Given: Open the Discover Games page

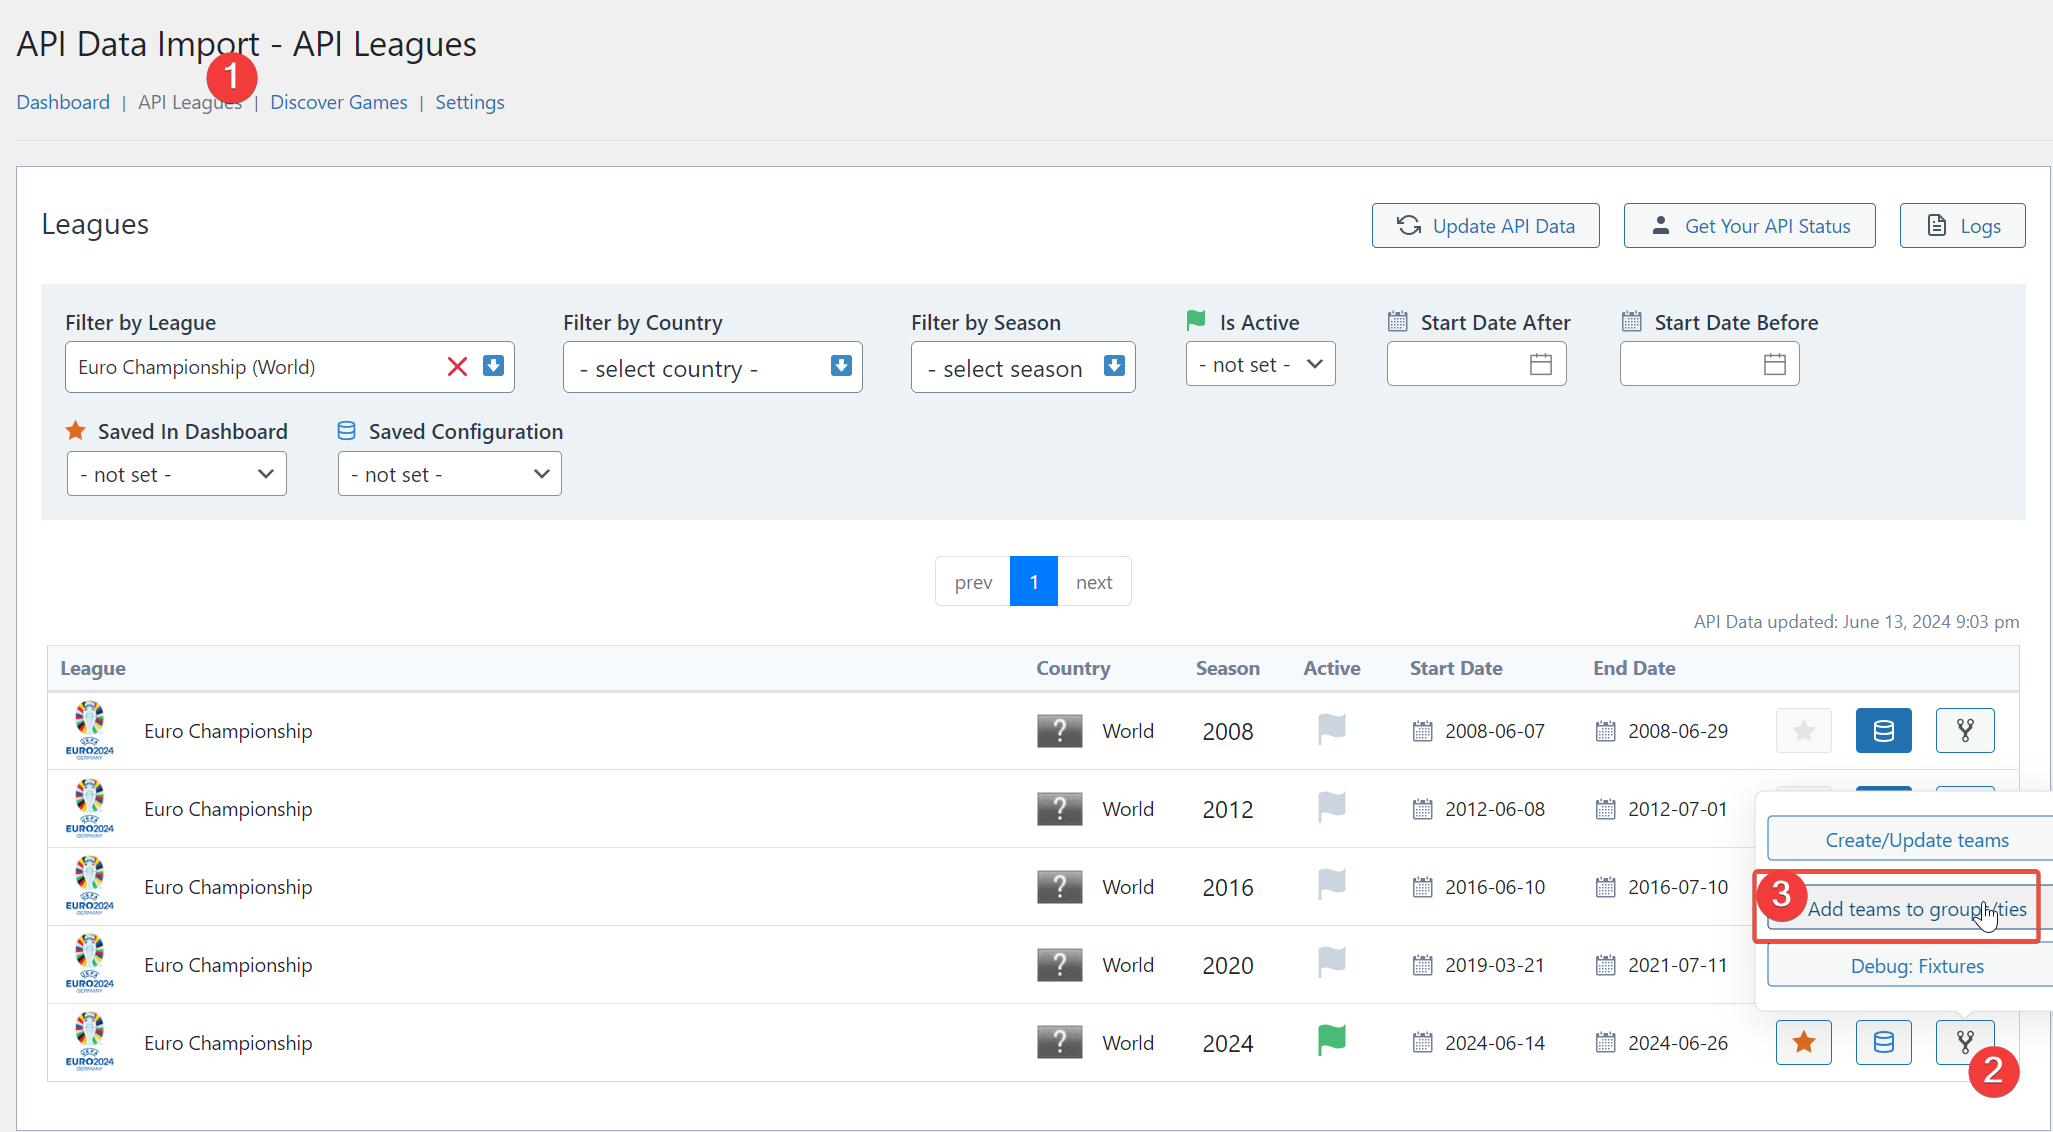Looking at the screenshot, I should pos(338,102).
